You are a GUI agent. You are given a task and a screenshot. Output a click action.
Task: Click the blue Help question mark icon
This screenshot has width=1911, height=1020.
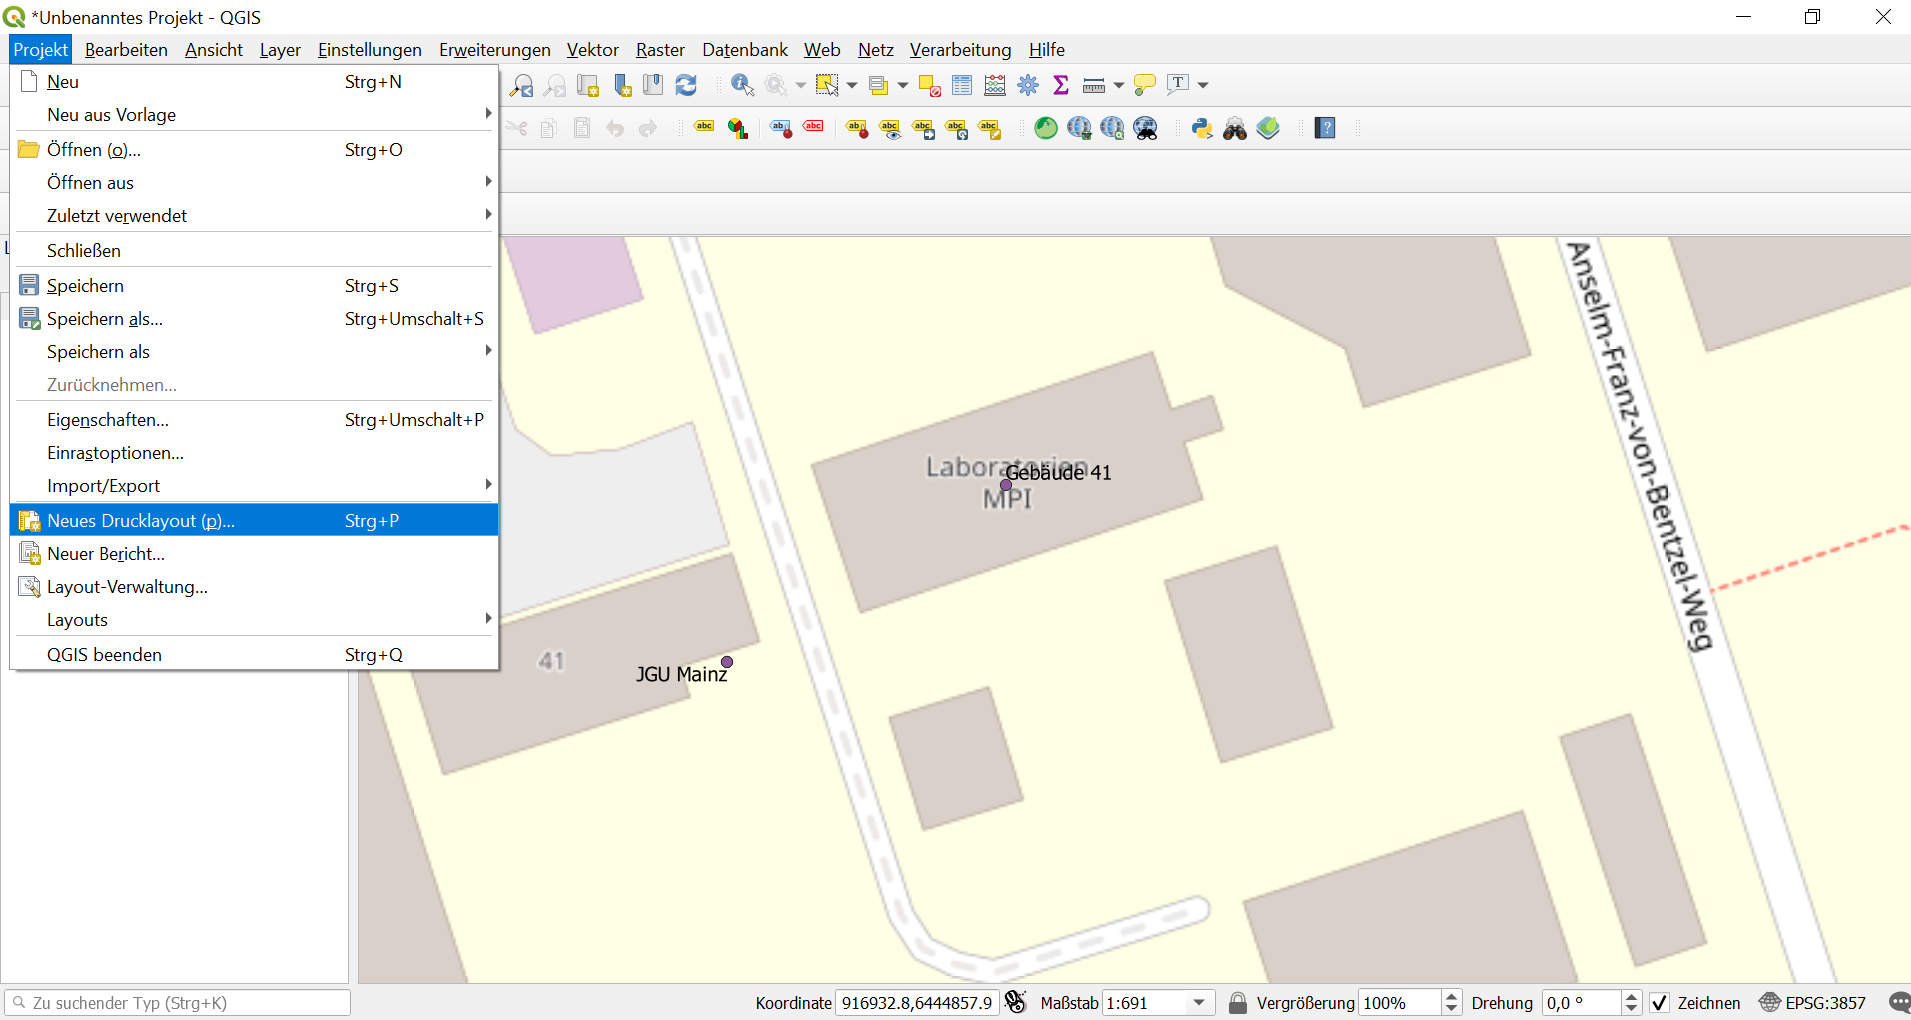pos(1325,128)
